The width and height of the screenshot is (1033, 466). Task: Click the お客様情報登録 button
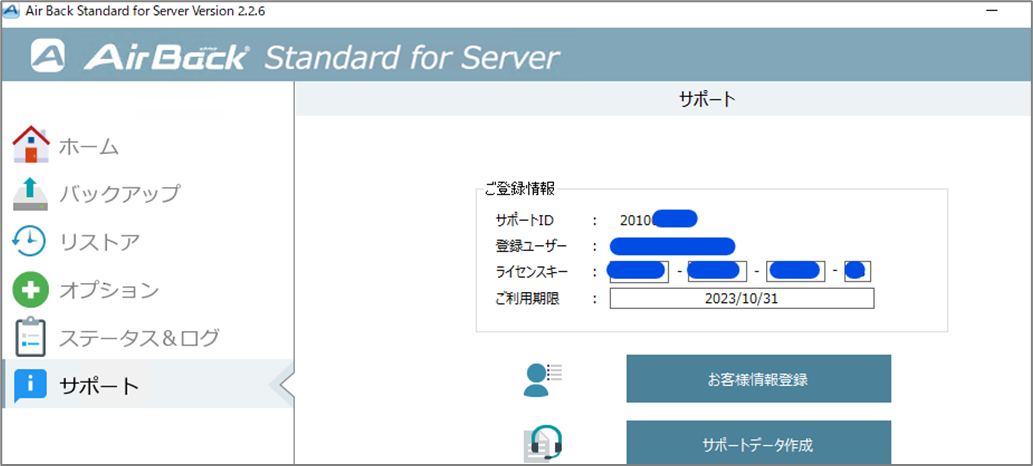[758, 379]
